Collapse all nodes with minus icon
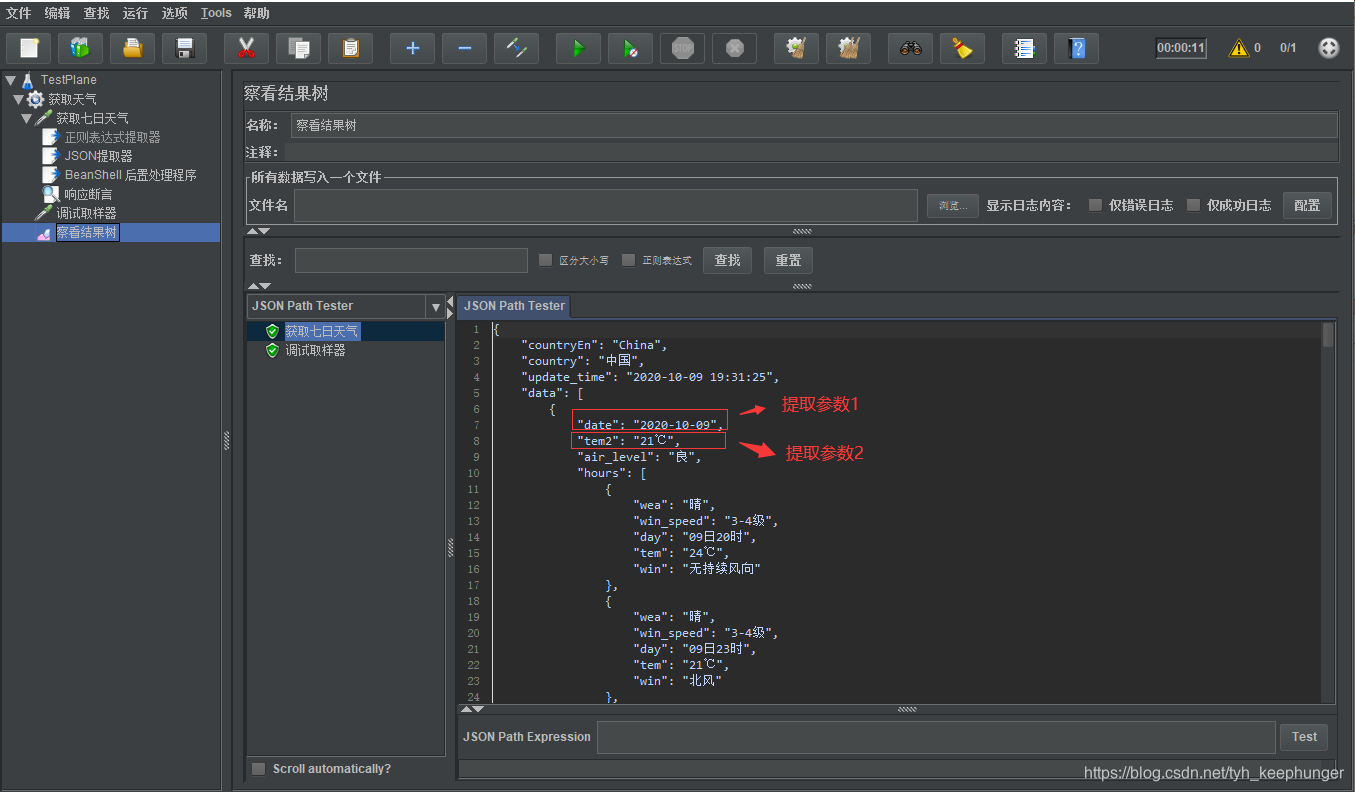Image resolution: width=1355 pixels, height=792 pixels. coord(464,48)
